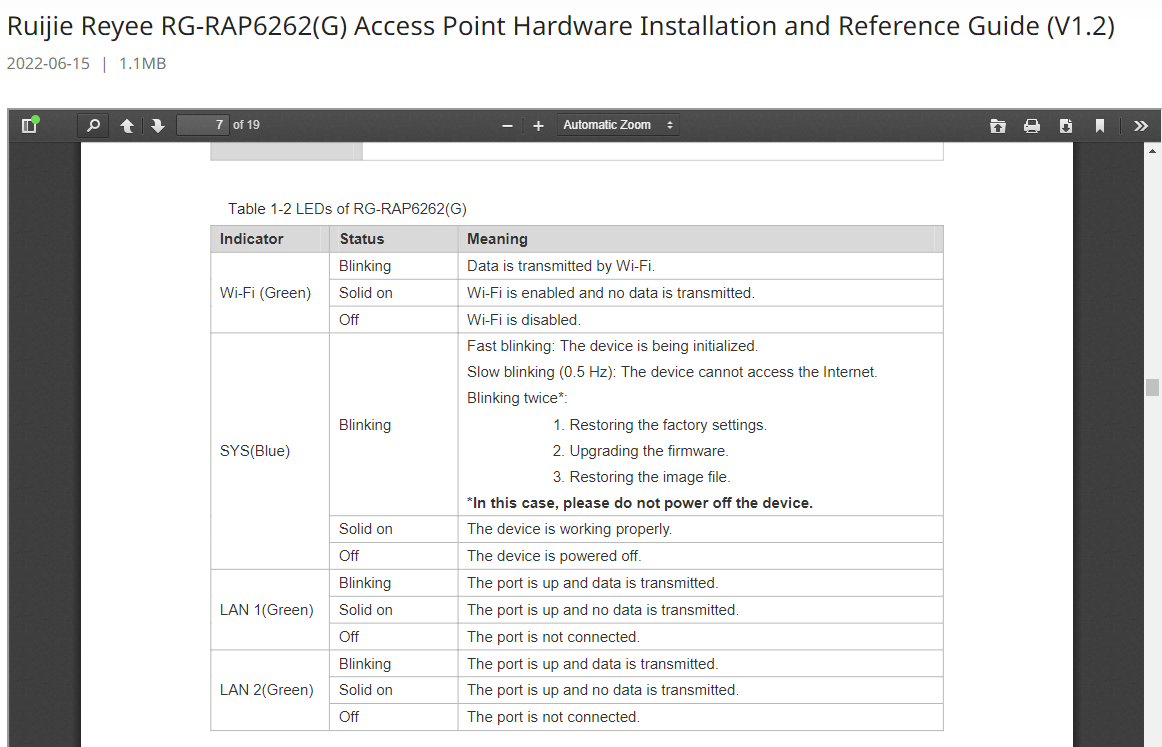
Task: Click the open file icon
Action: [x=998, y=126]
